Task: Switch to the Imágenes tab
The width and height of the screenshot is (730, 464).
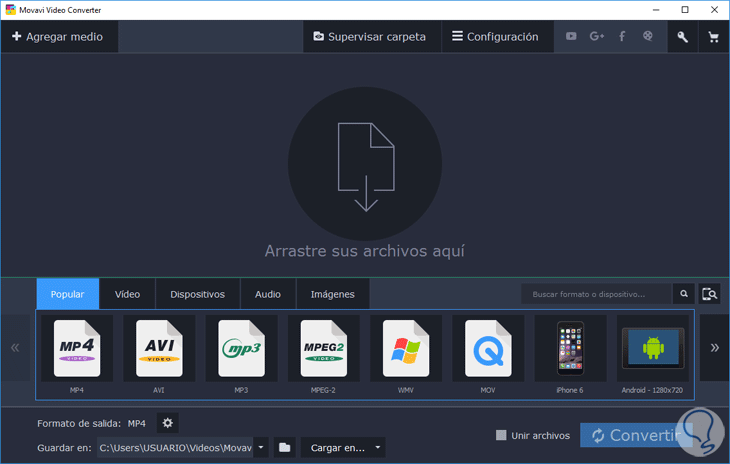Action: (x=332, y=294)
